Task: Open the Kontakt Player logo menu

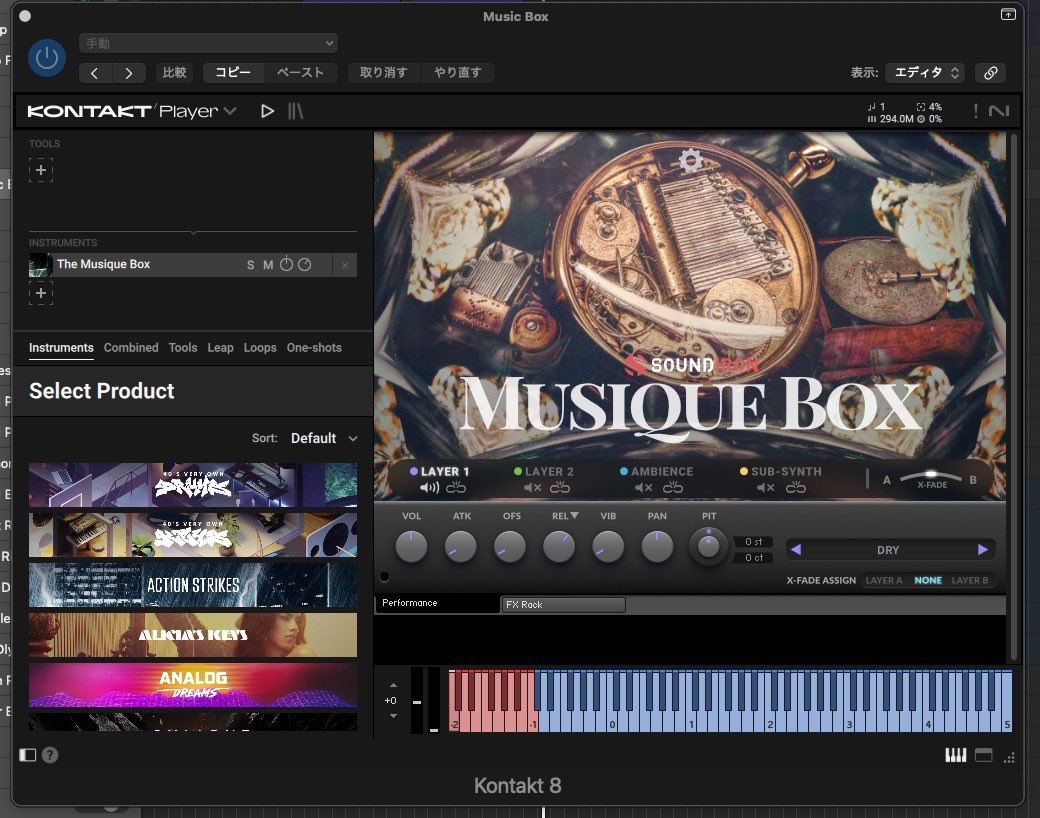Action: pyautogui.click(x=131, y=111)
